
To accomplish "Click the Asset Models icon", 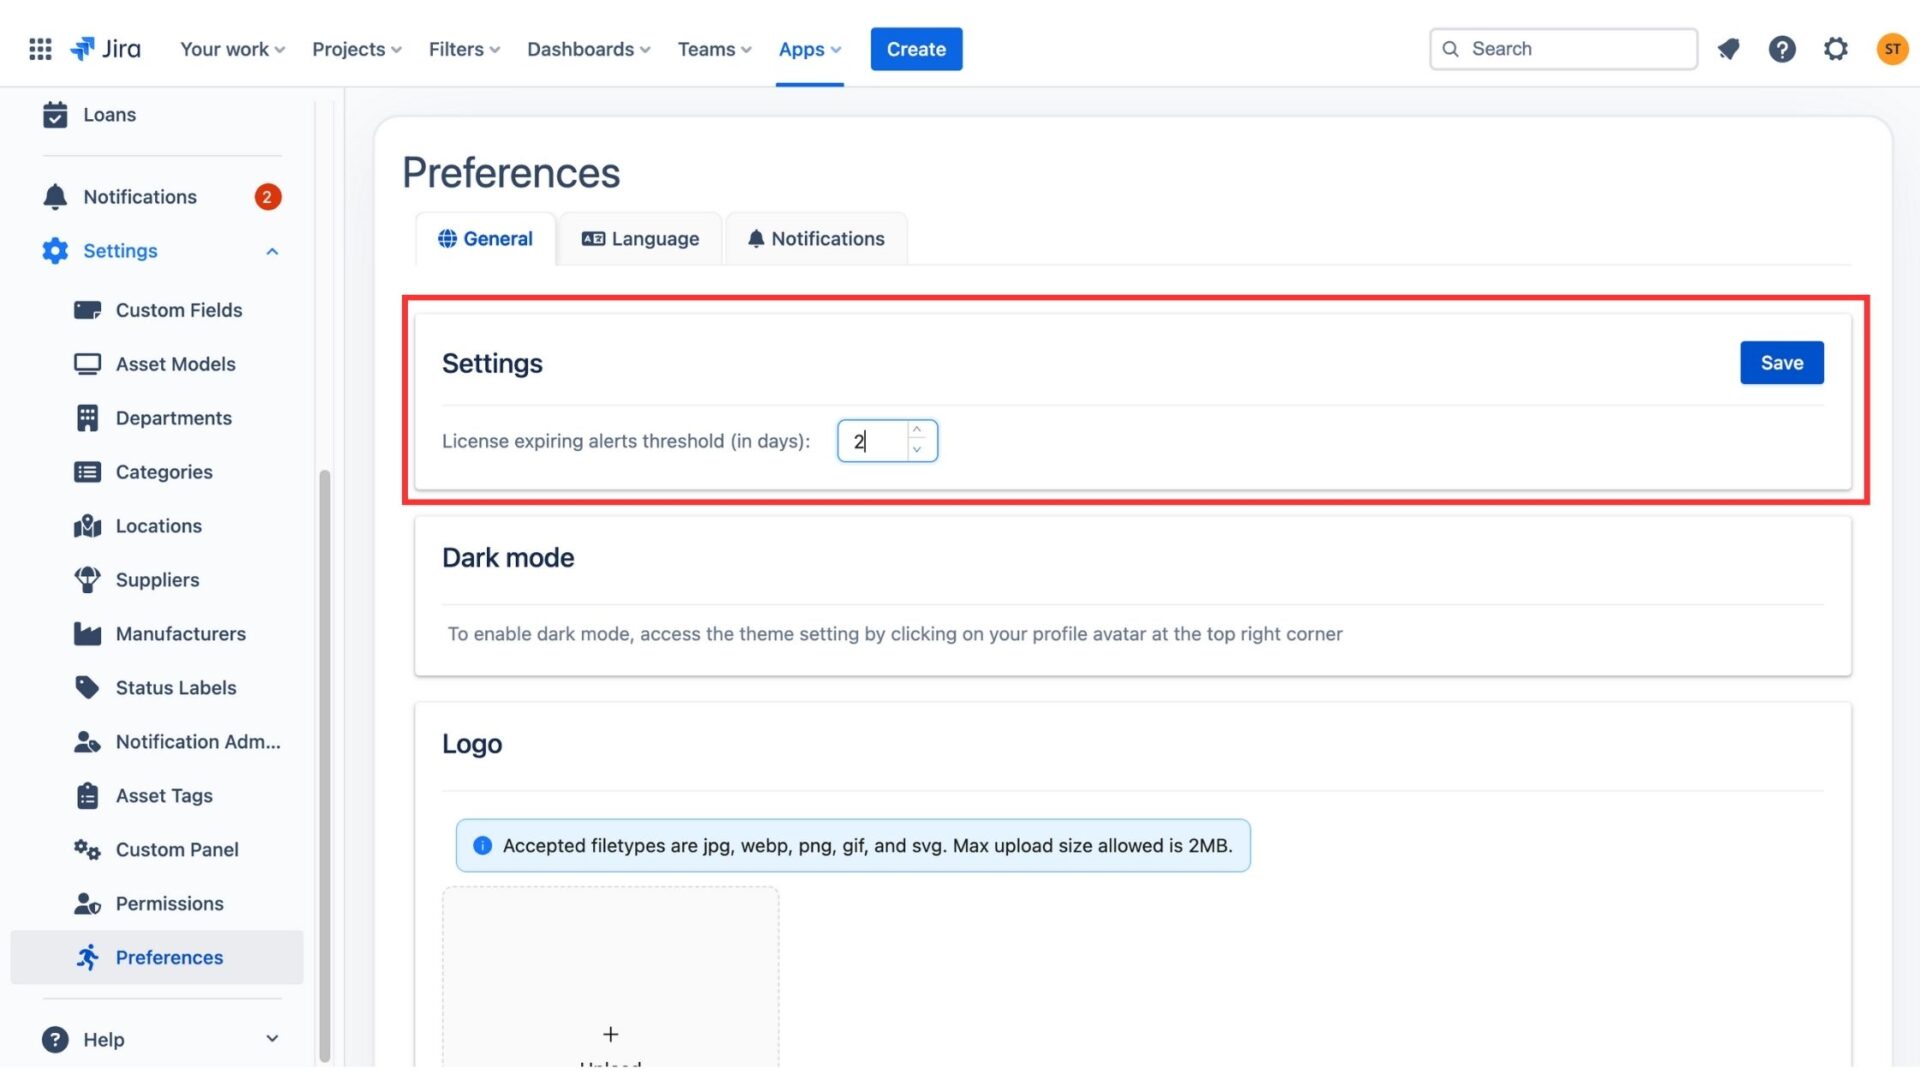I will click(86, 365).
